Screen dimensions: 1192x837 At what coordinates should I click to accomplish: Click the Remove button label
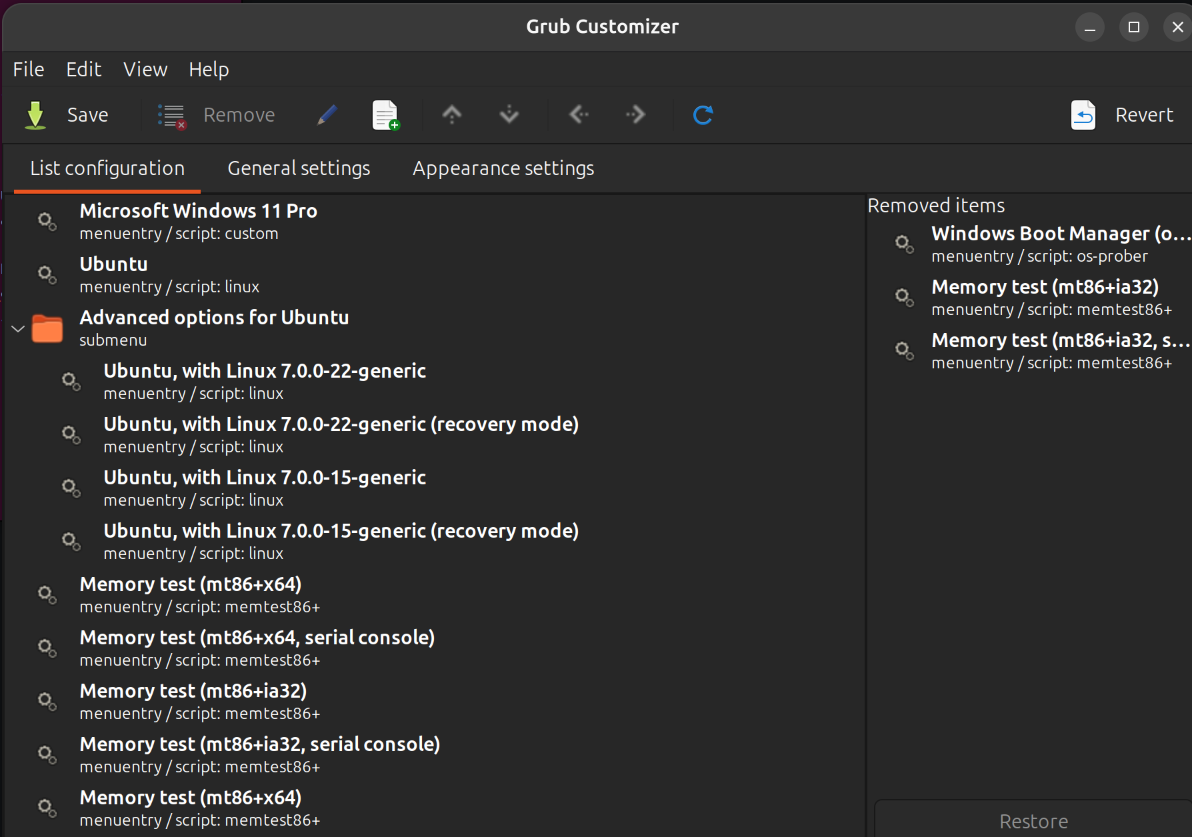click(239, 115)
